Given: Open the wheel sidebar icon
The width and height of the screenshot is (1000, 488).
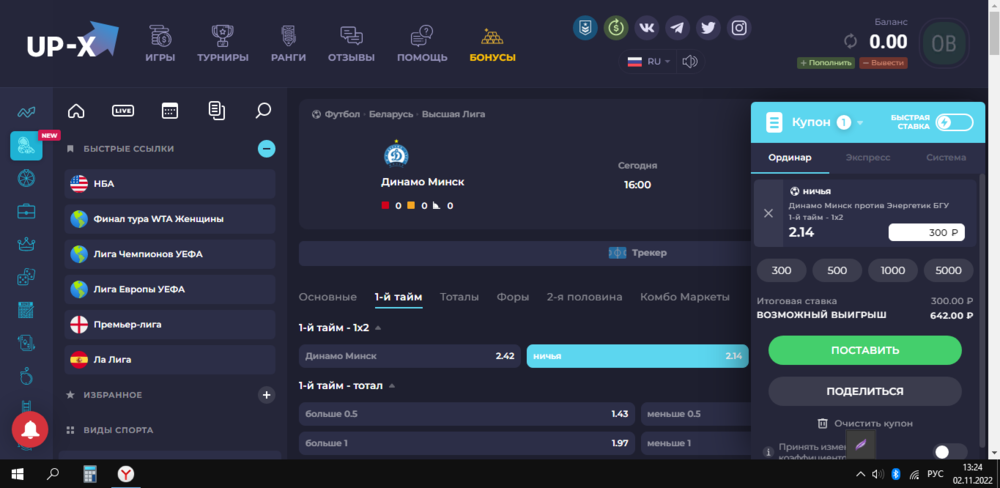Looking at the screenshot, I should [x=26, y=178].
